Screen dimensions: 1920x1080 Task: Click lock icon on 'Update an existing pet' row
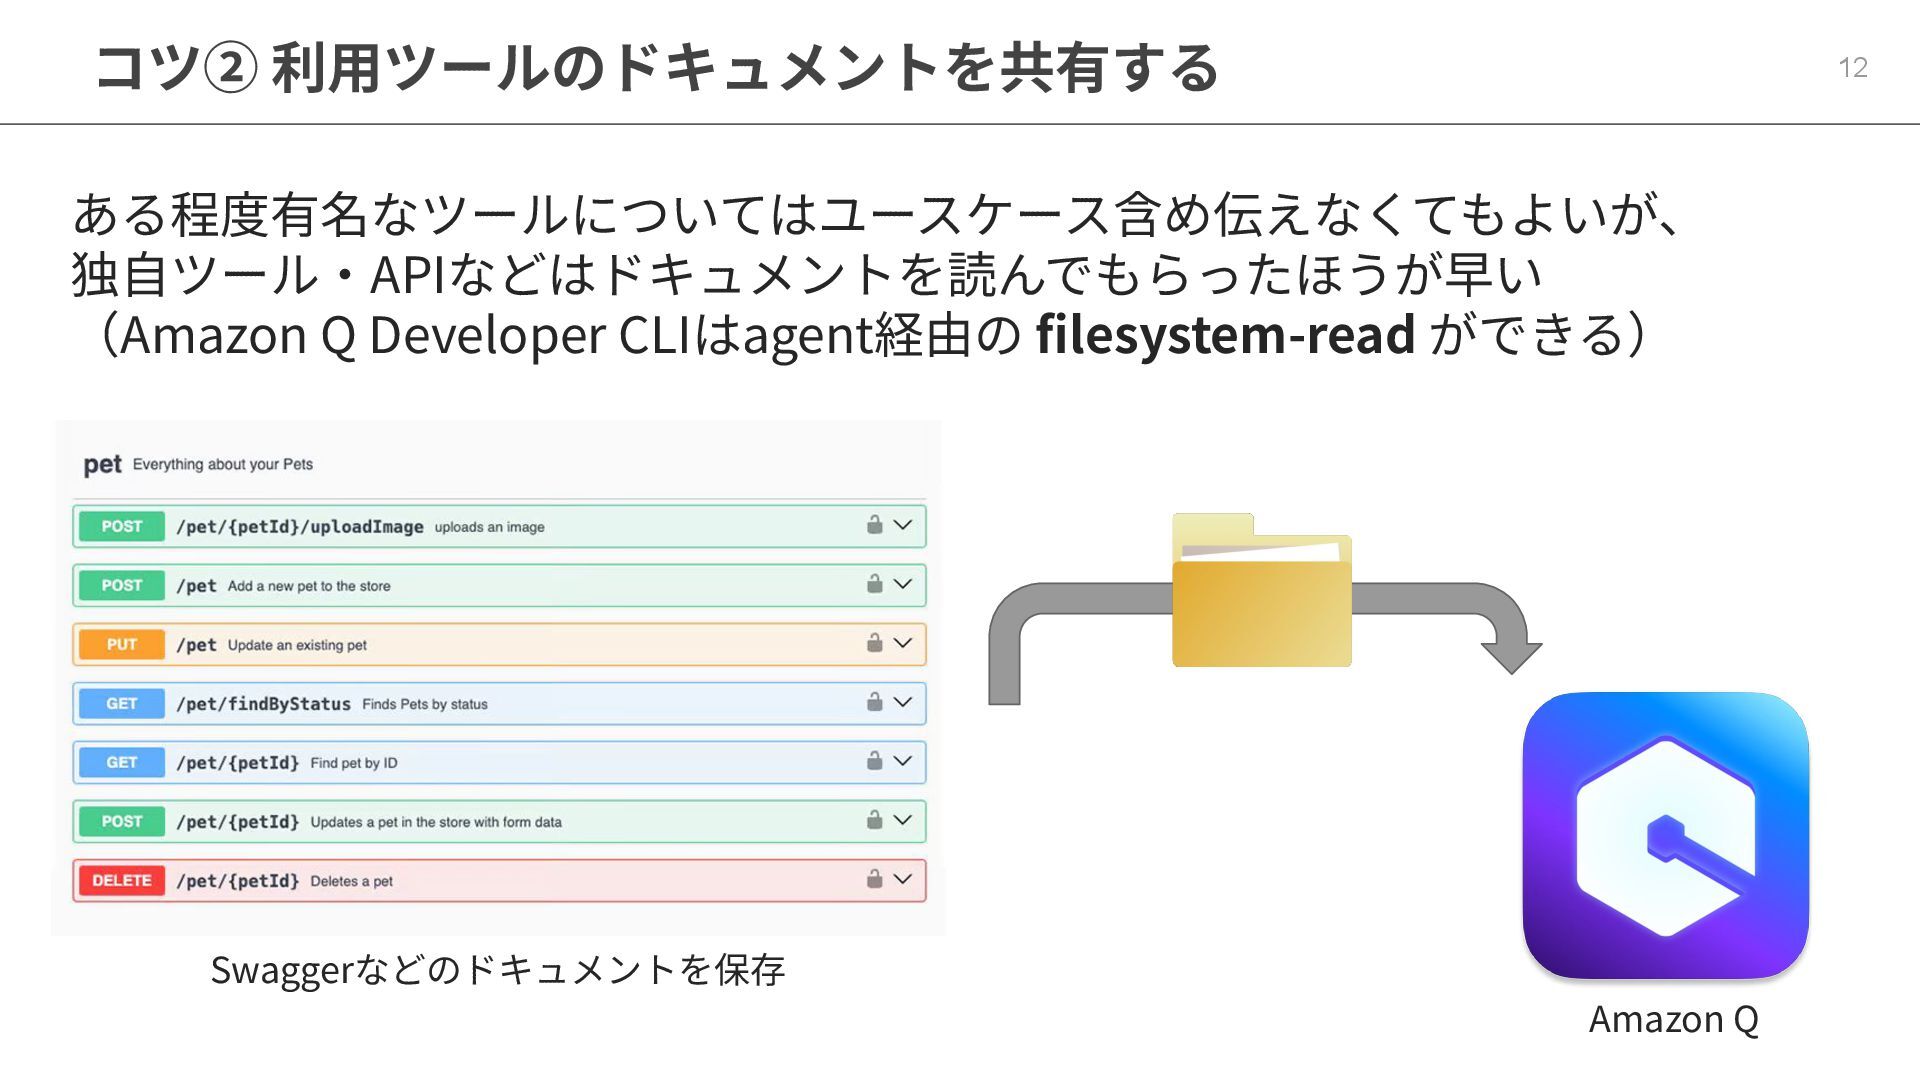[874, 643]
